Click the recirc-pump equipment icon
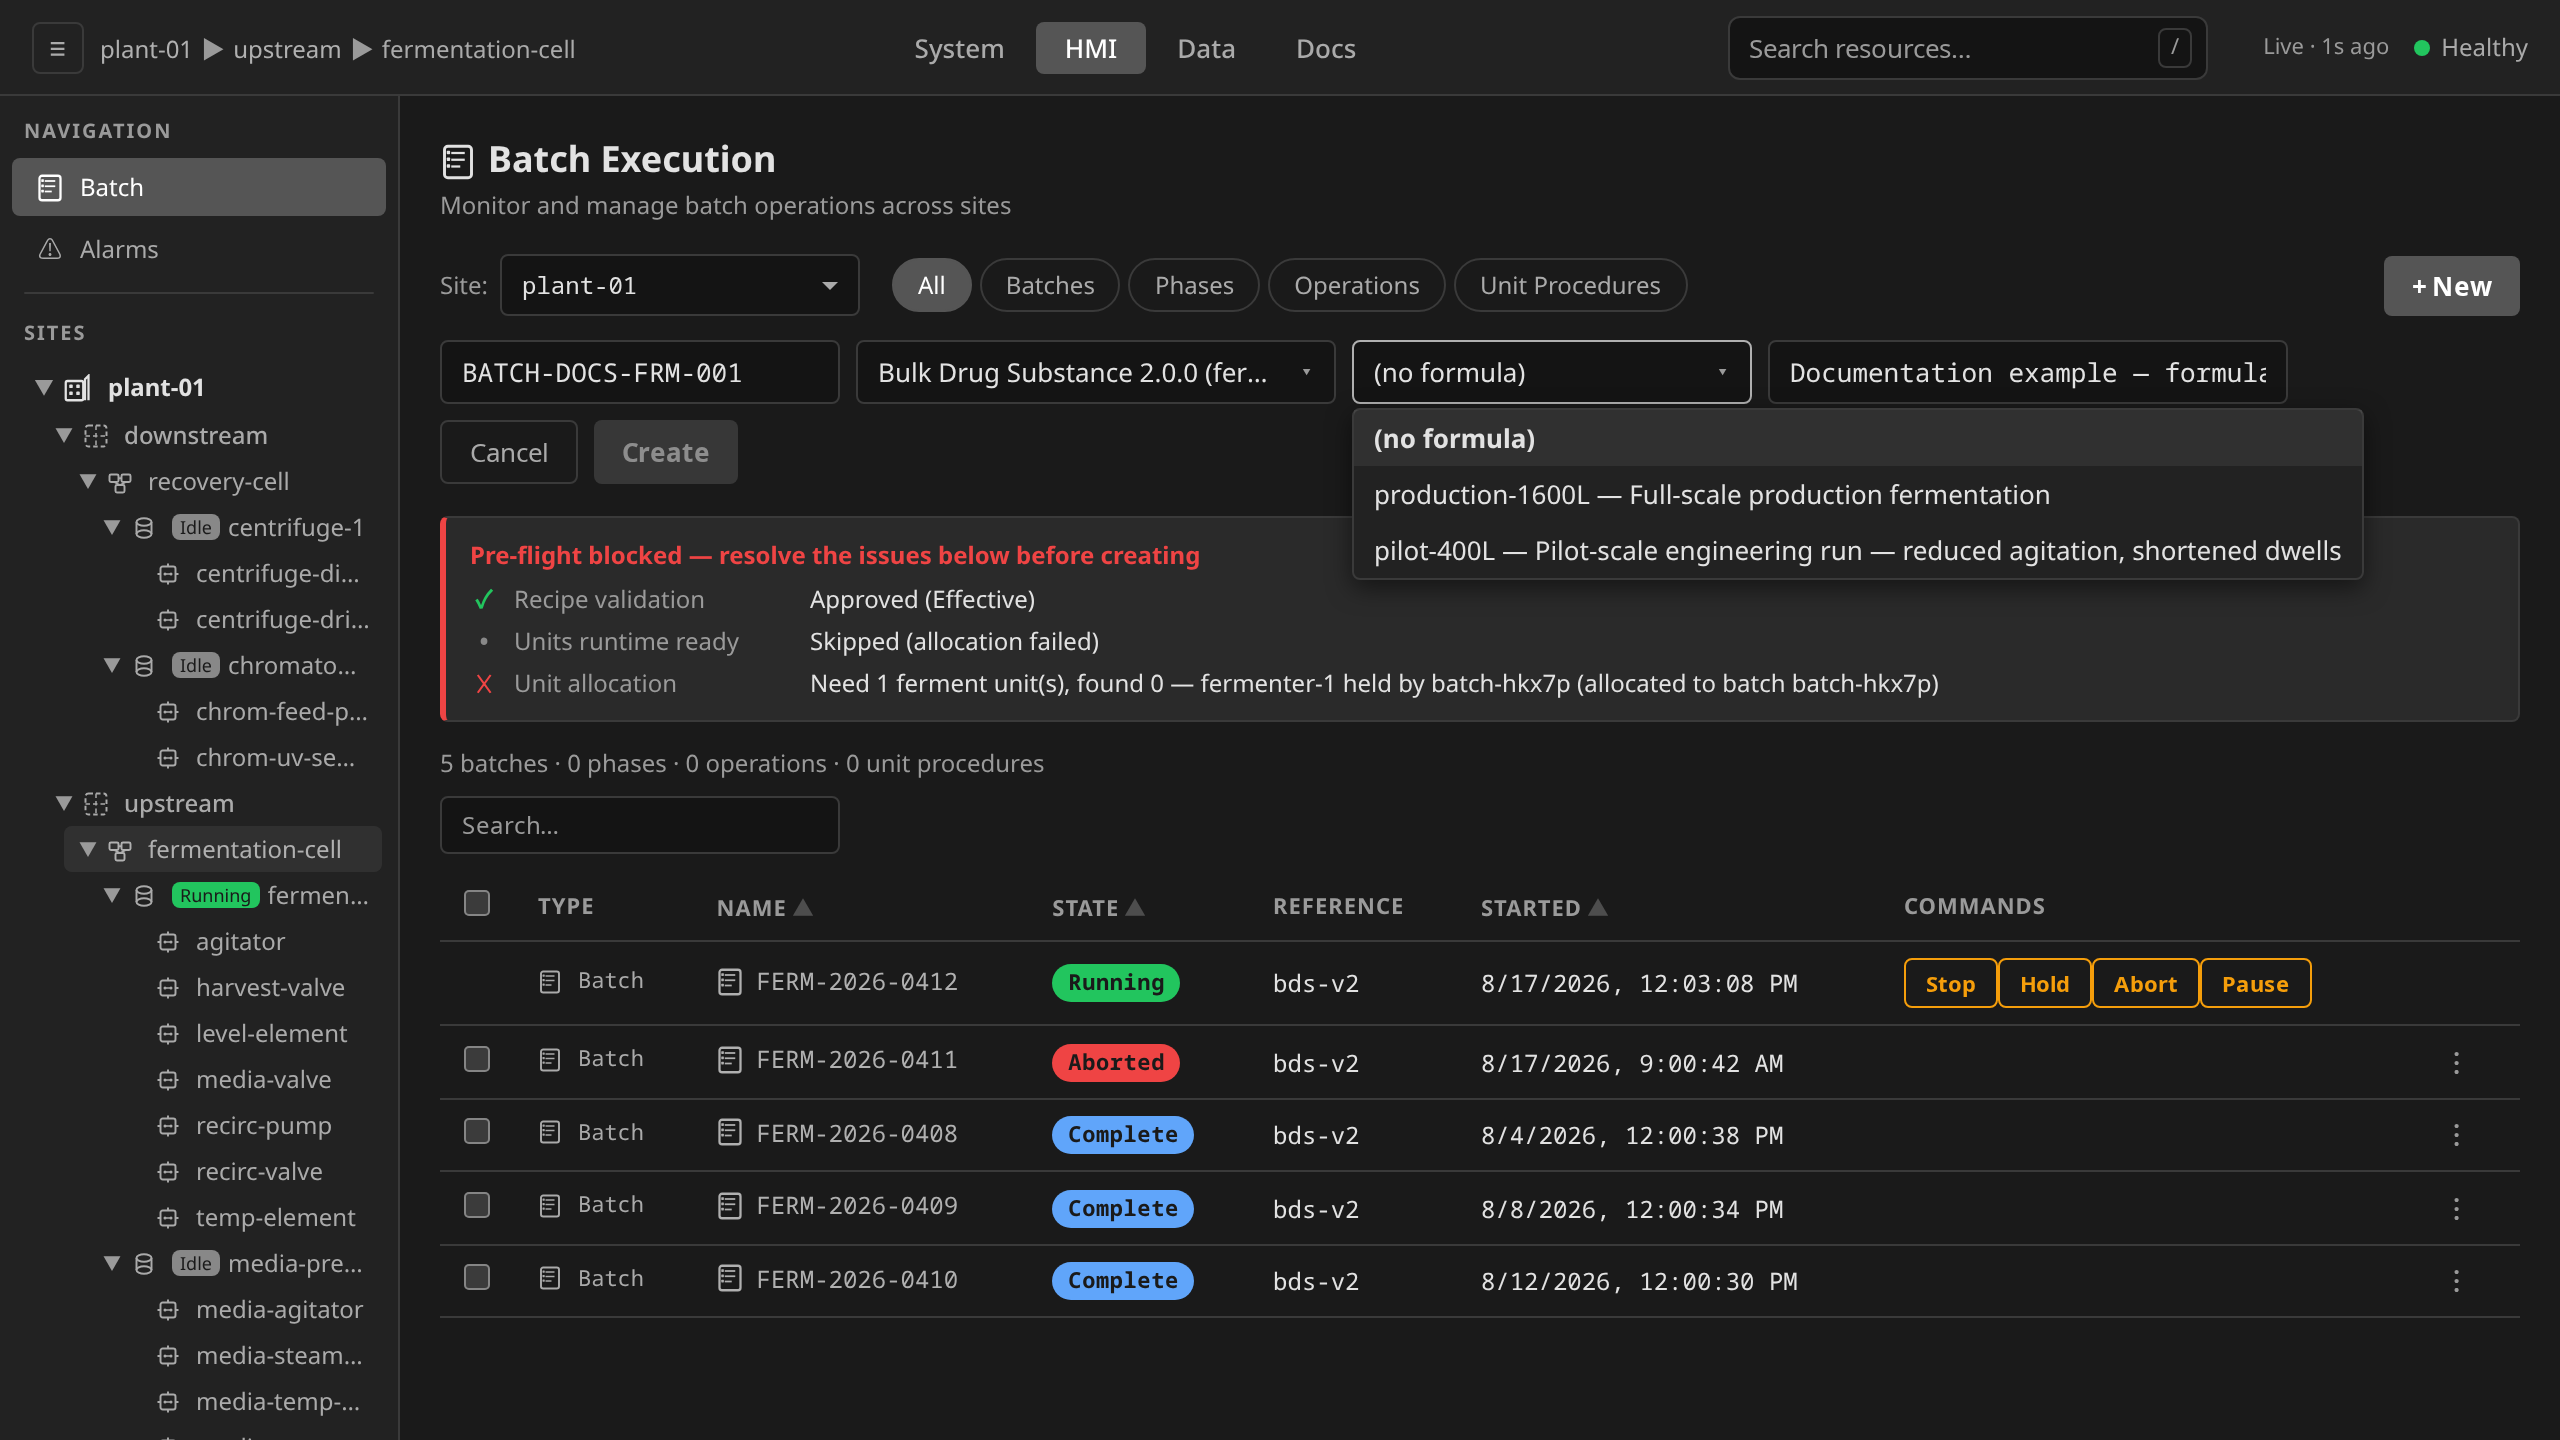The height and width of the screenshot is (1440, 2560). coord(168,1126)
